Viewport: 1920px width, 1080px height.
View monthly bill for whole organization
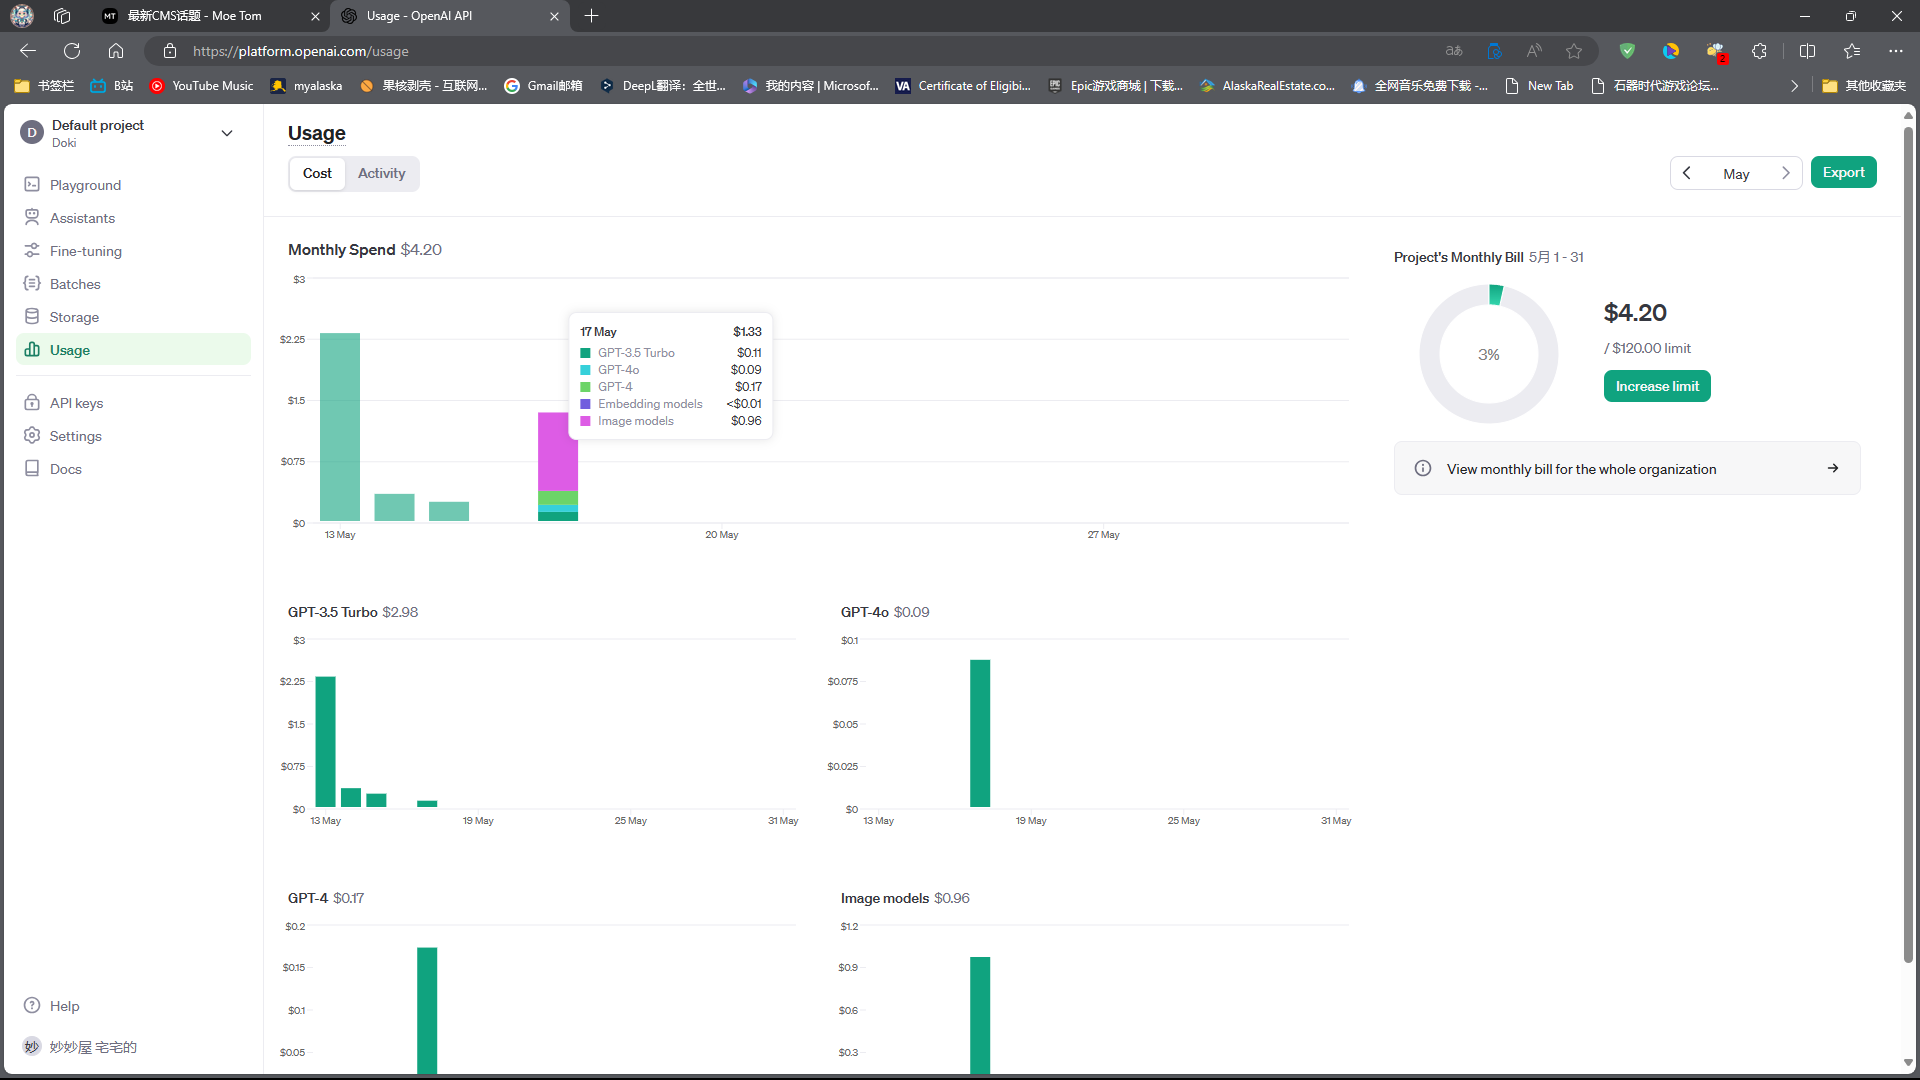coord(1626,468)
